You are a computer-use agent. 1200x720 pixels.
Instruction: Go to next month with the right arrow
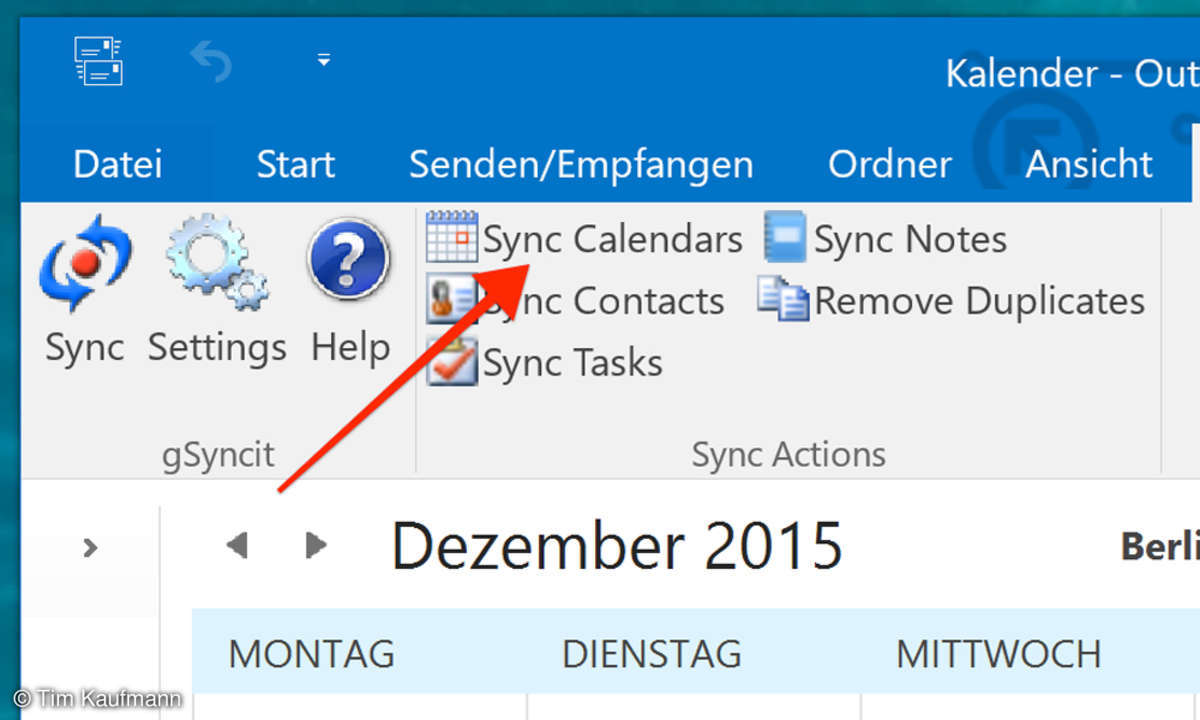(x=316, y=545)
